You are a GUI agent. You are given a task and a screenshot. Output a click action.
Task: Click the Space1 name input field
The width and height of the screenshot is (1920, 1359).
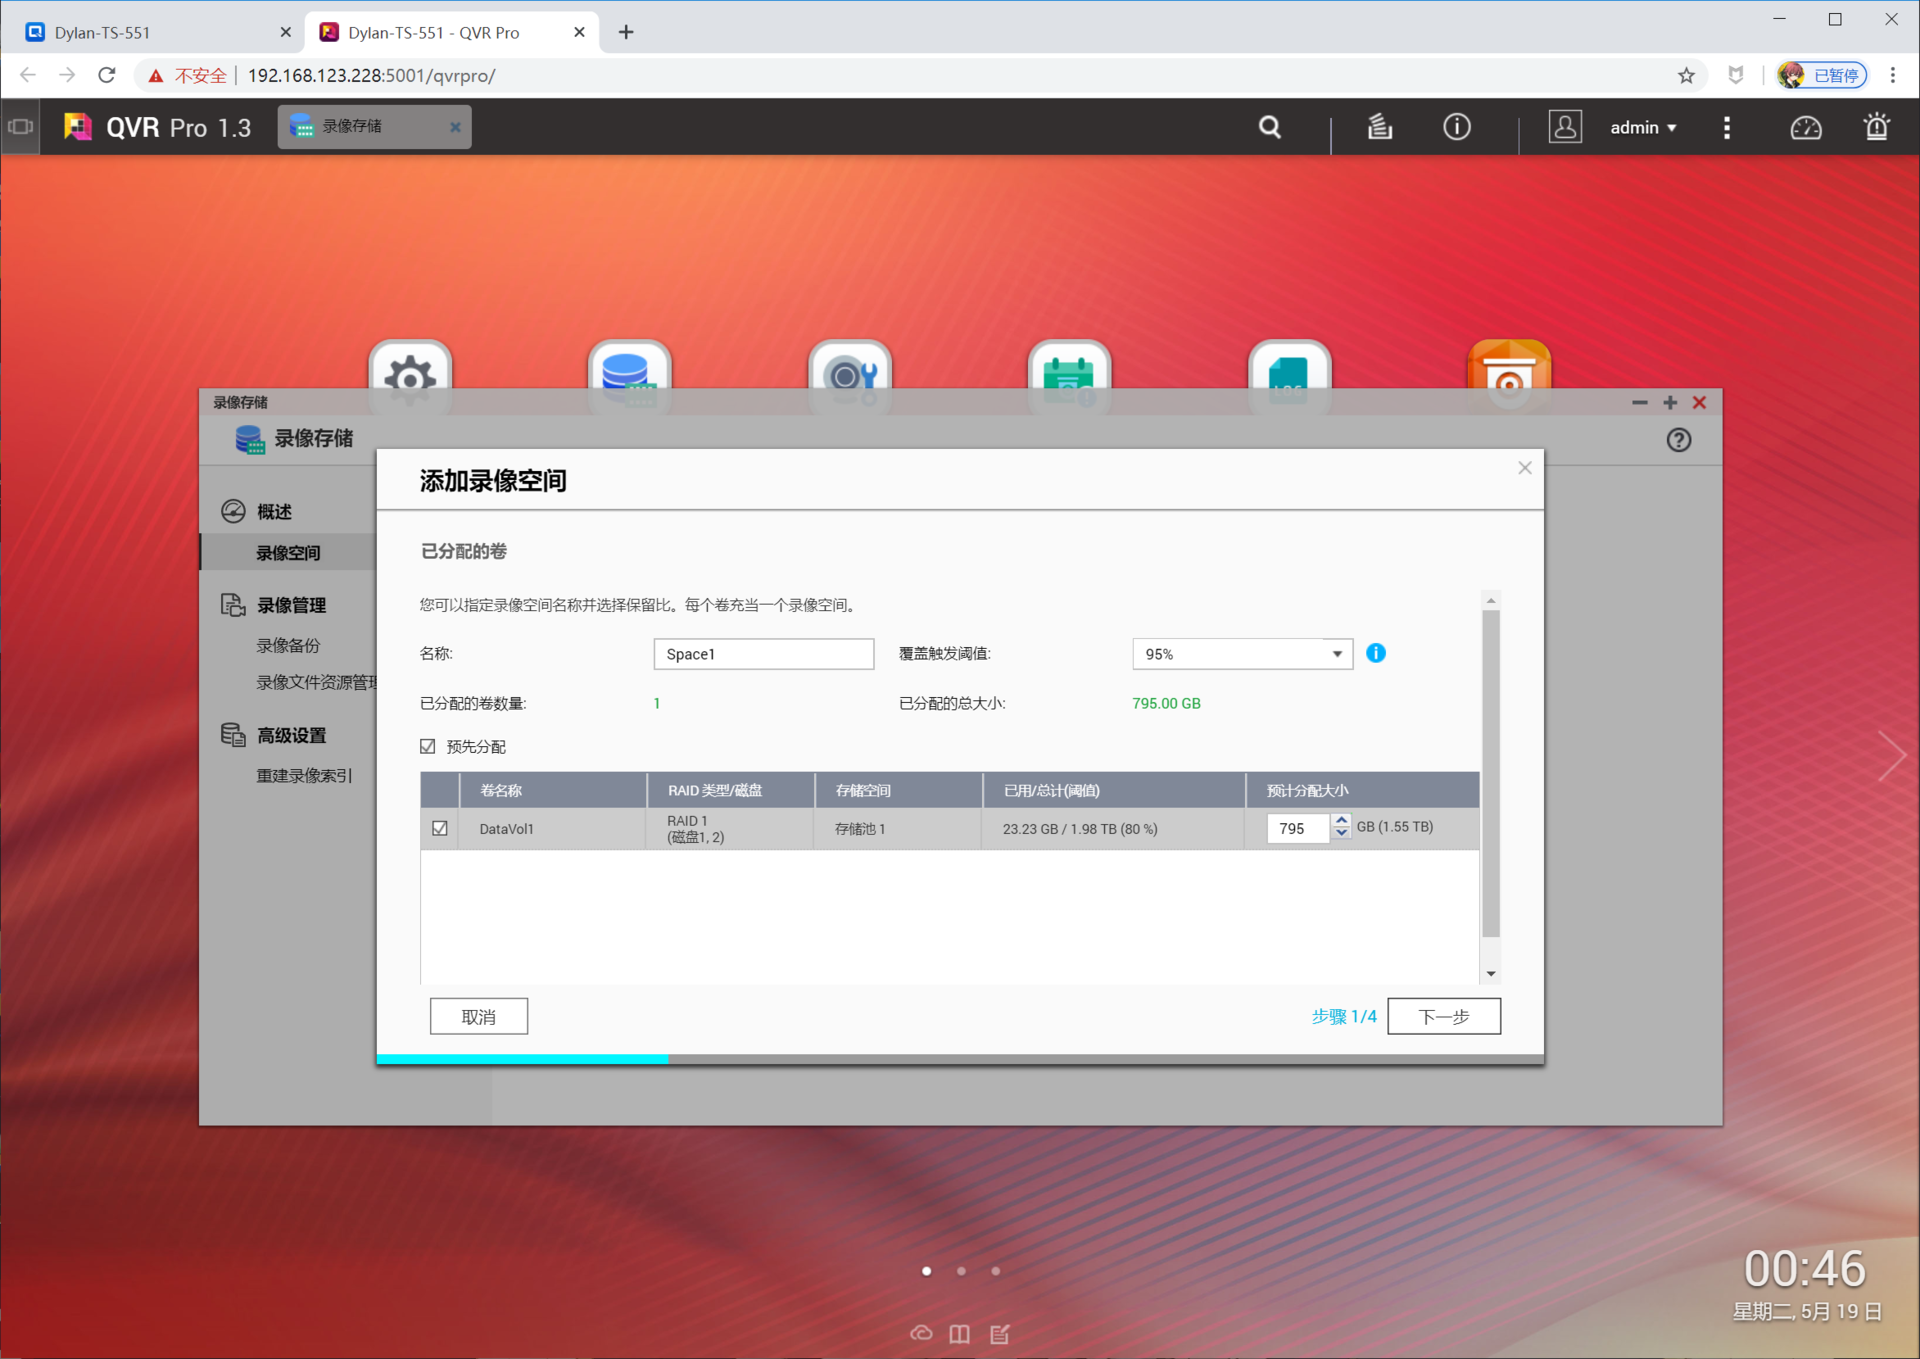(763, 654)
